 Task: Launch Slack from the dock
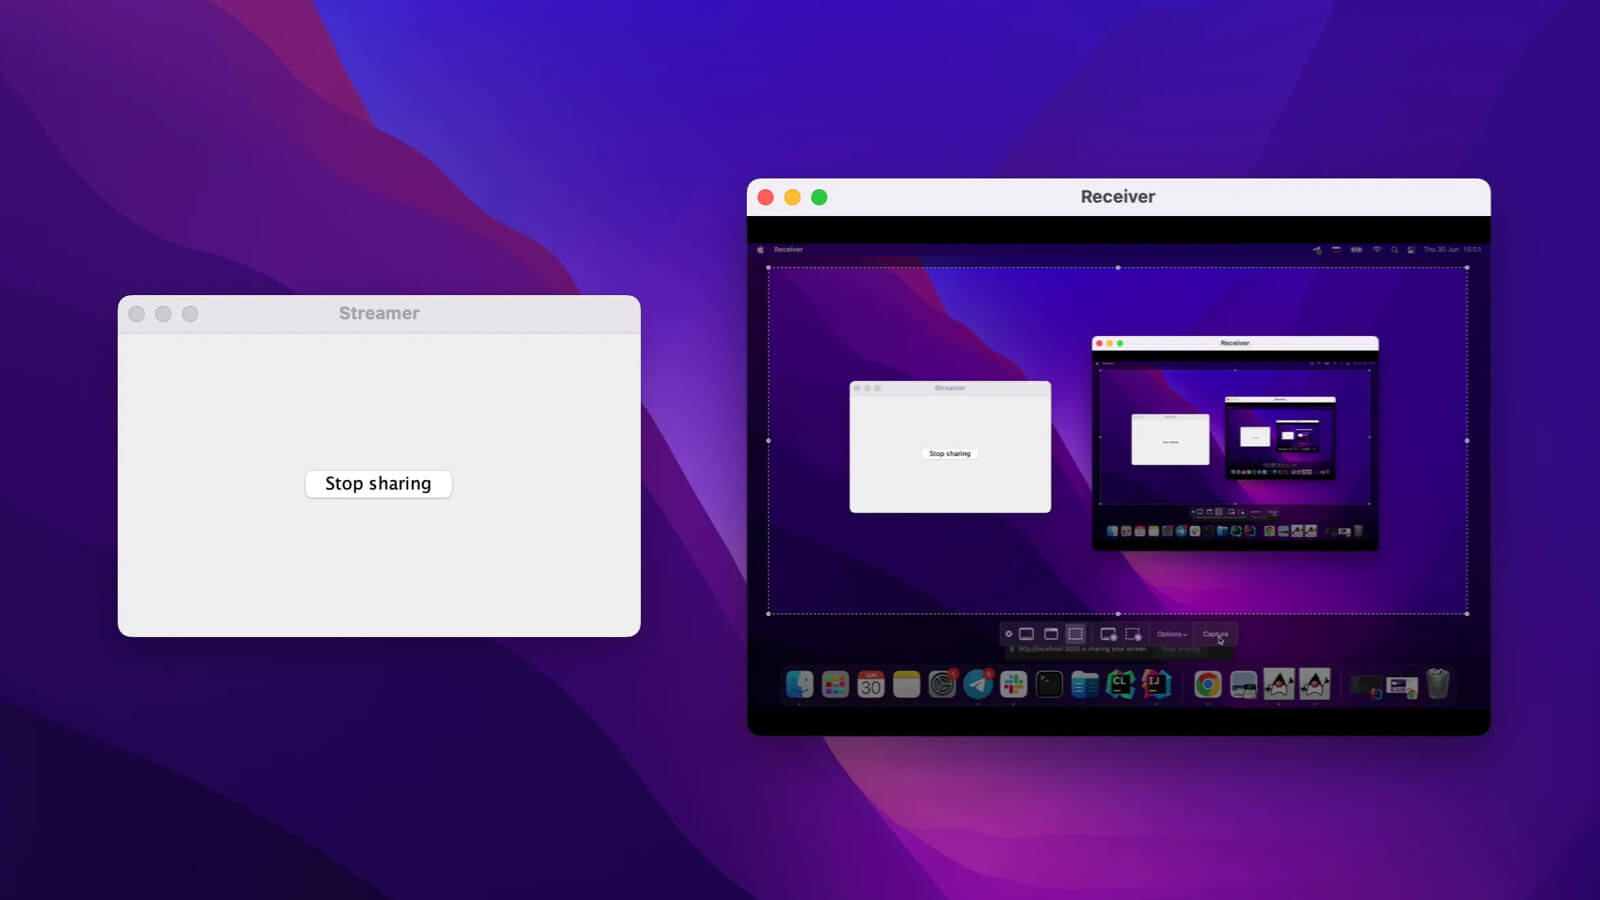coord(1013,684)
